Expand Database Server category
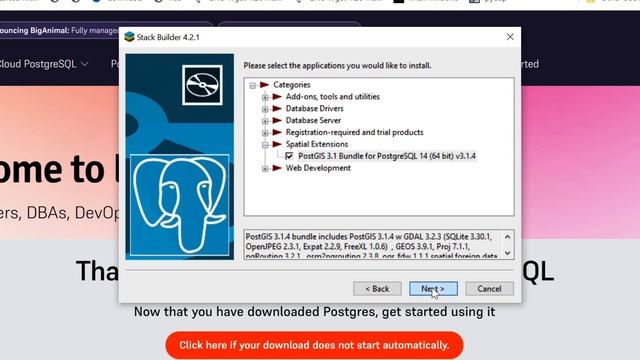Image resolution: width=640 pixels, height=360 pixels. coord(265,121)
